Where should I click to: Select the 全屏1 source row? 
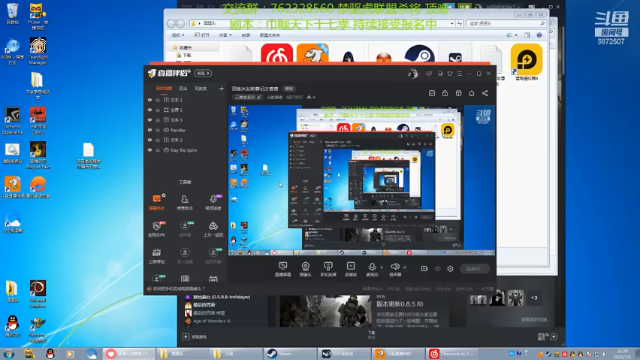[x=185, y=110]
